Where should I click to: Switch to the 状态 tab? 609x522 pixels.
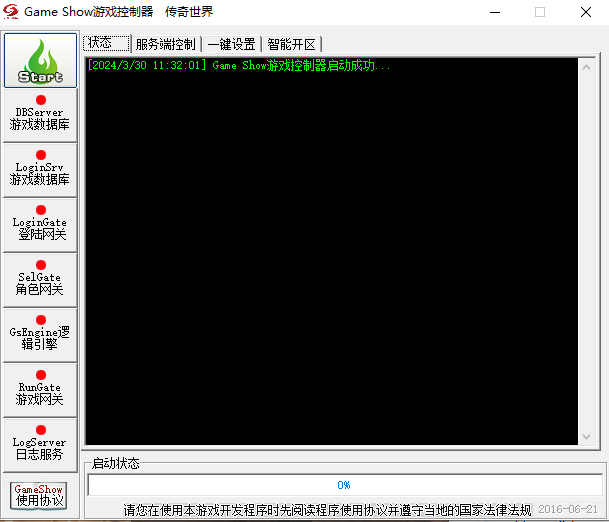click(x=106, y=43)
